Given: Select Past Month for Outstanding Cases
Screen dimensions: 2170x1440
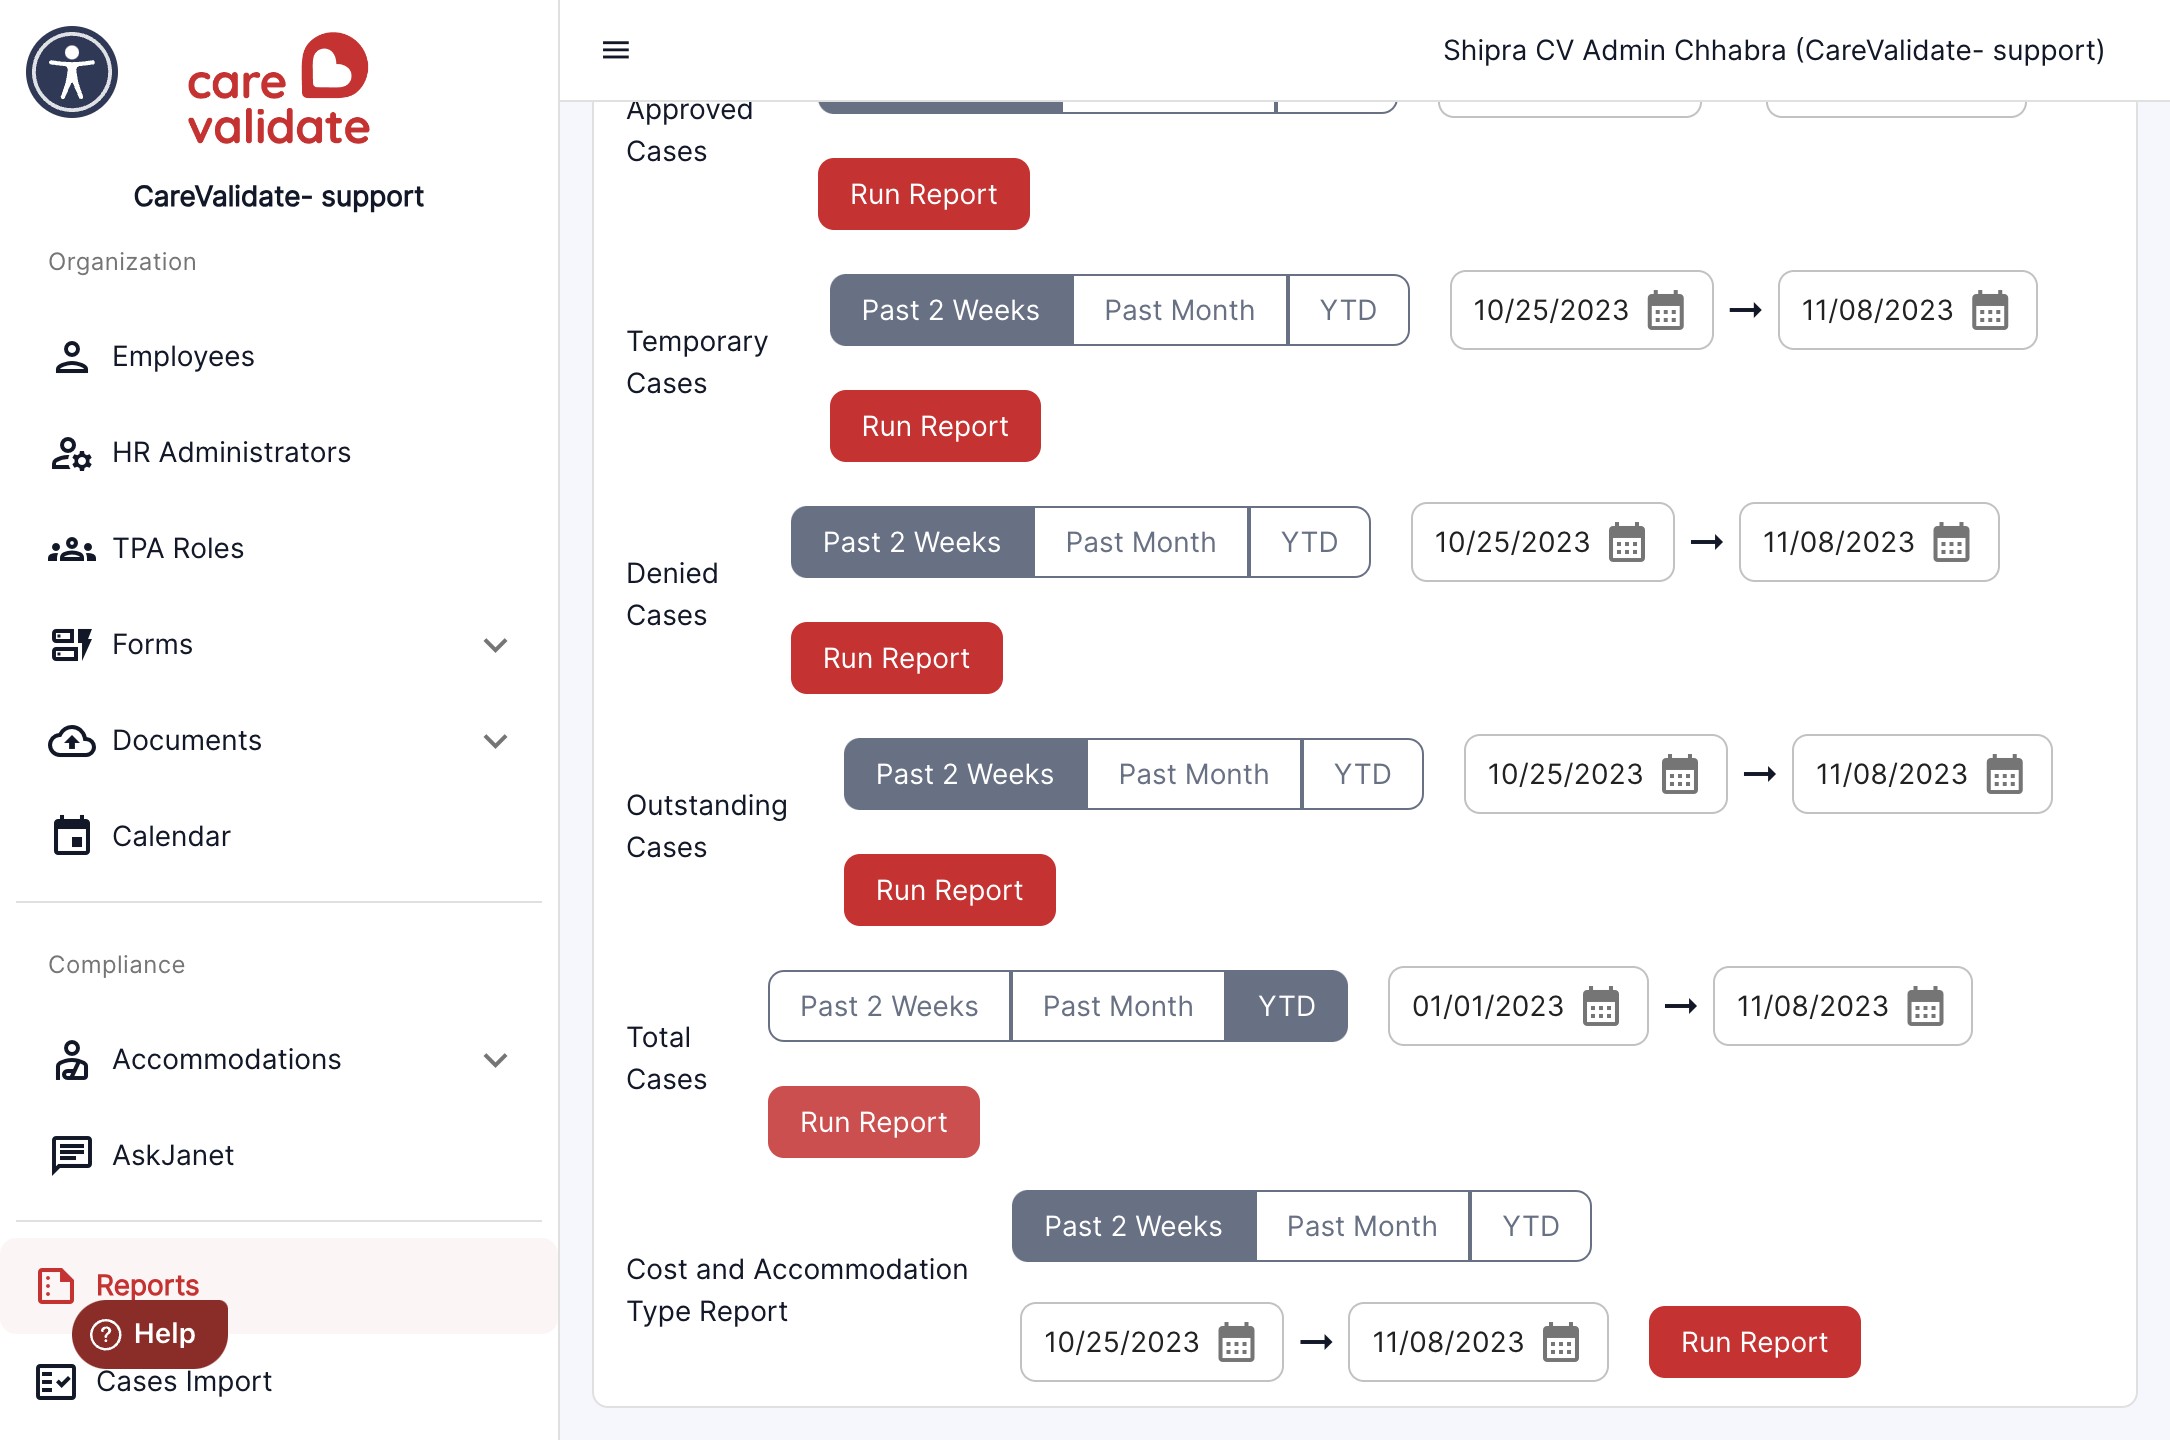Looking at the screenshot, I should pyautogui.click(x=1194, y=774).
